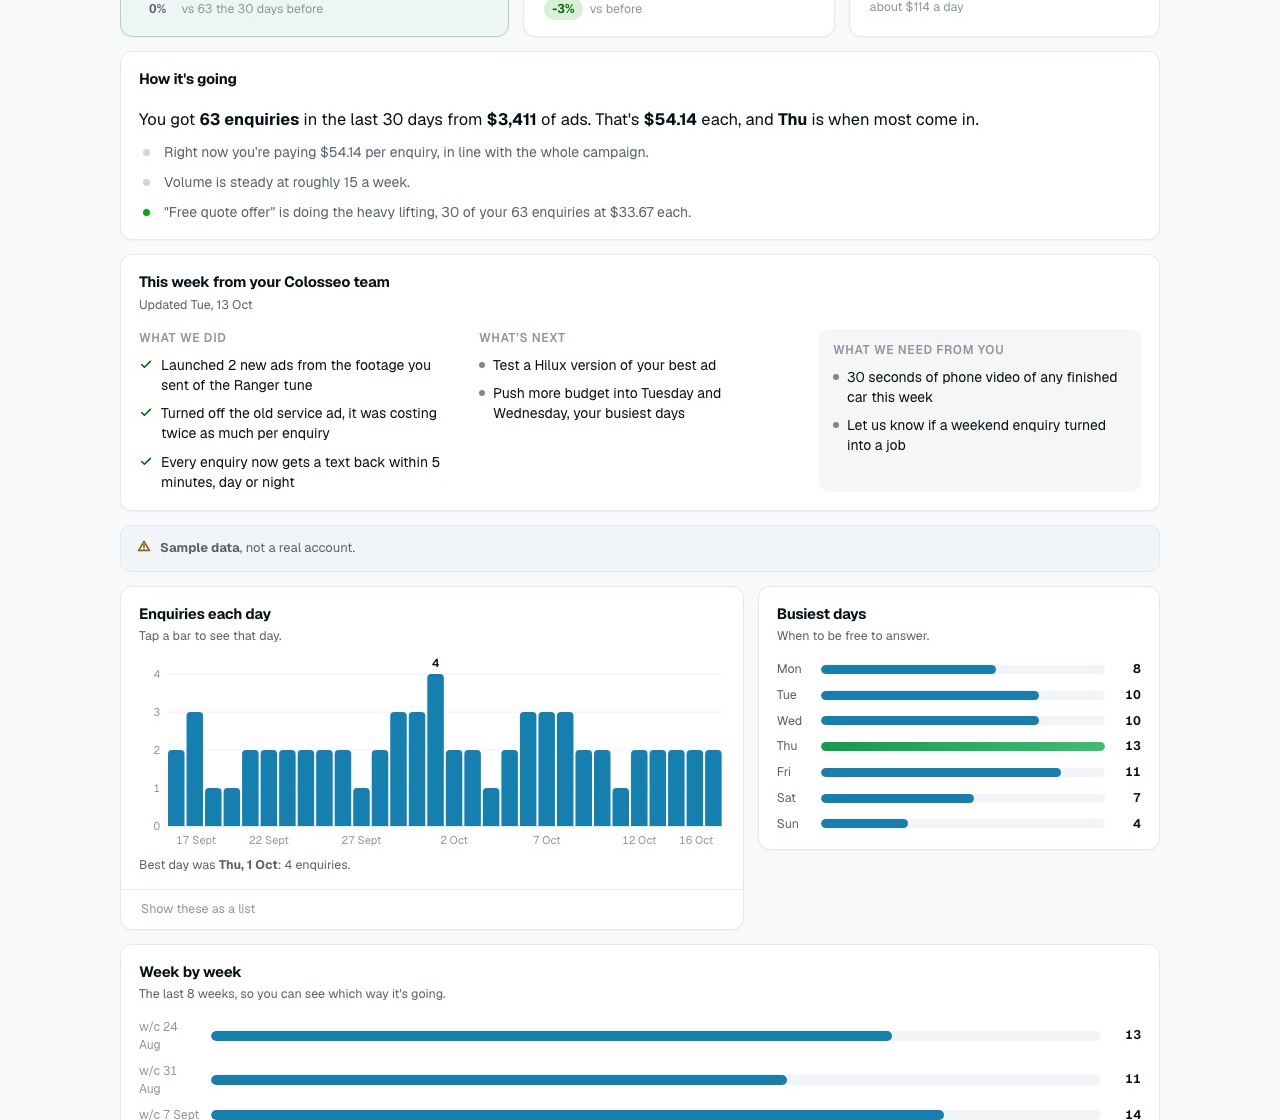Click the Sun bar in Busiest days
This screenshot has height=1120, width=1280.
click(864, 824)
